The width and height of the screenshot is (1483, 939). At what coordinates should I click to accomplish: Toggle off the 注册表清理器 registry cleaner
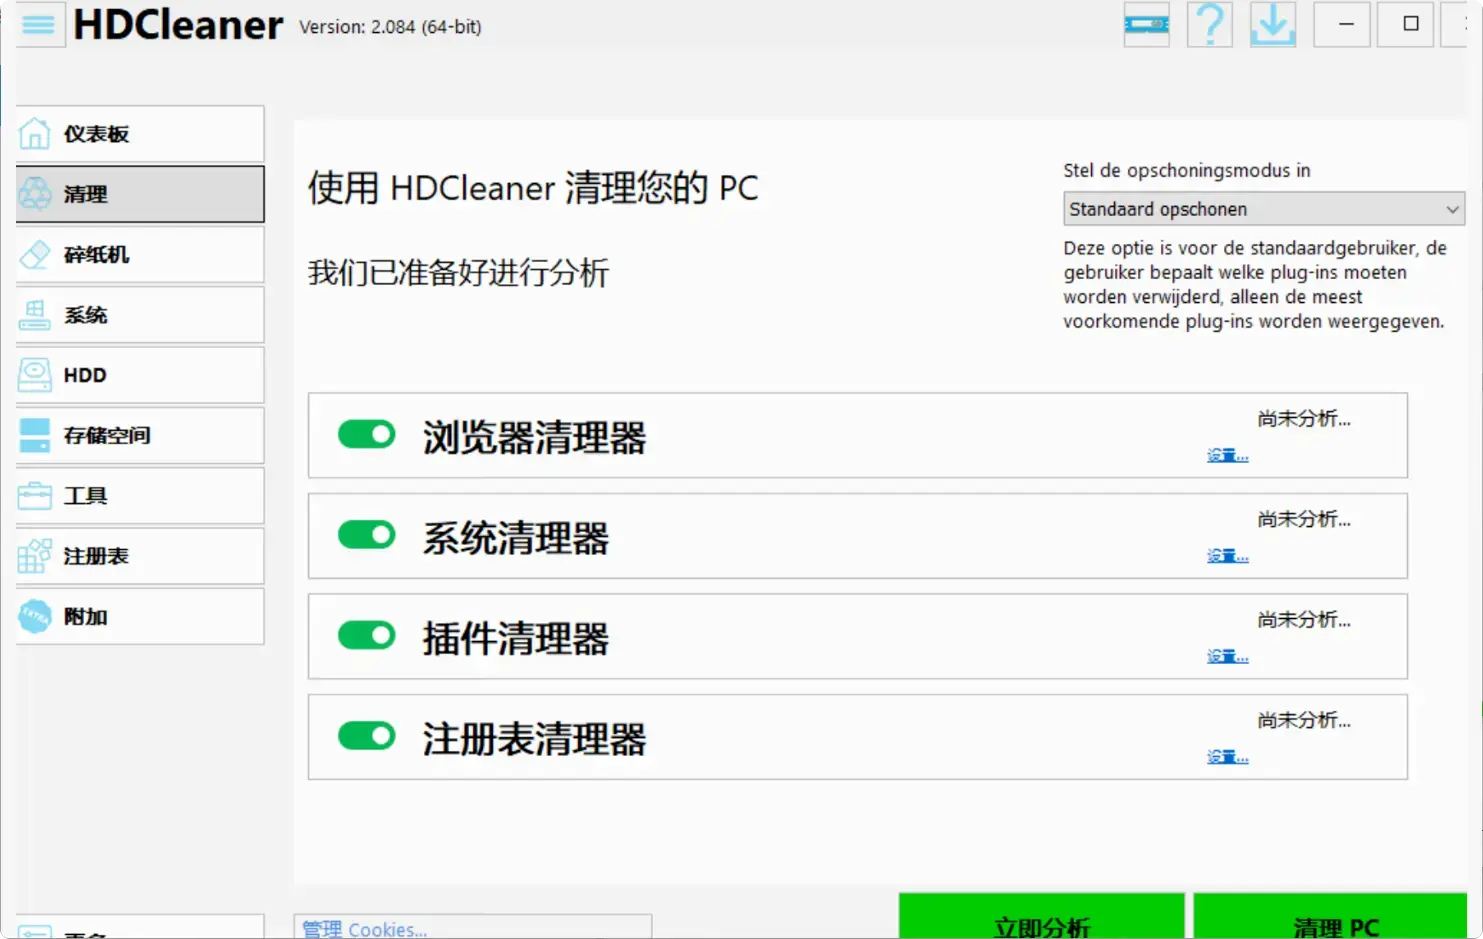(366, 736)
